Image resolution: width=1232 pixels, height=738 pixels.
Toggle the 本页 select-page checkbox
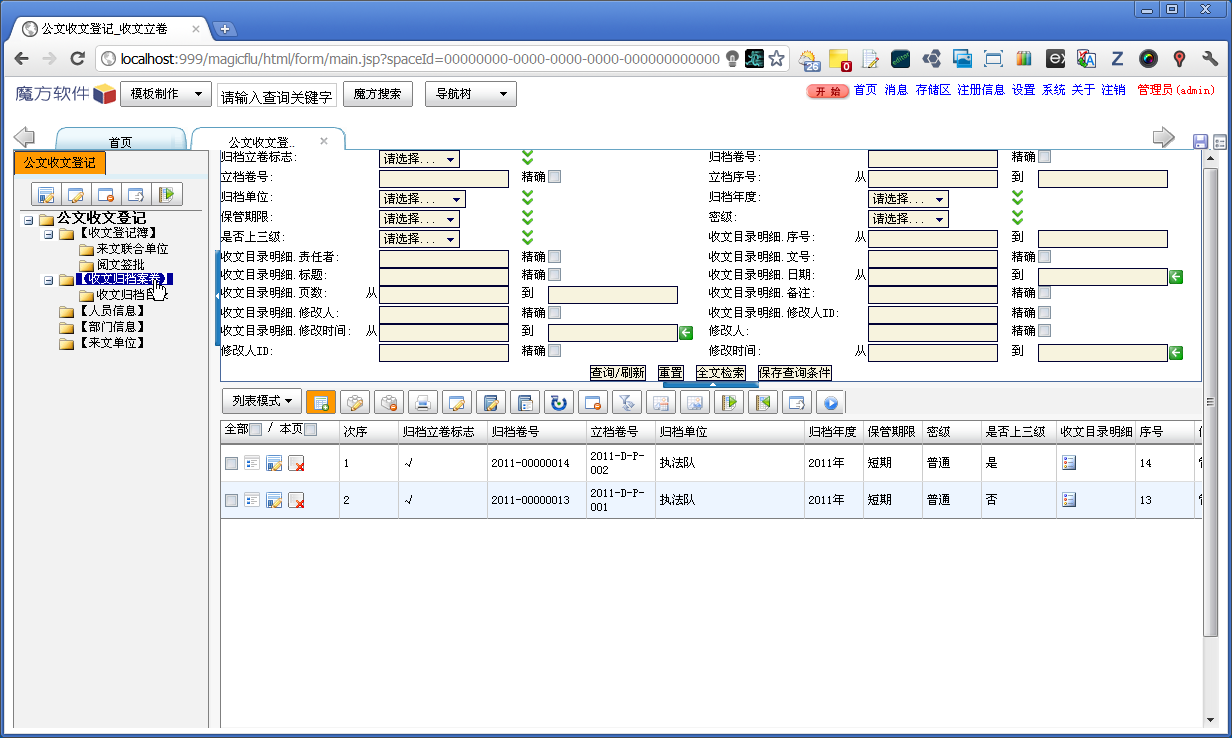(x=310, y=430)
